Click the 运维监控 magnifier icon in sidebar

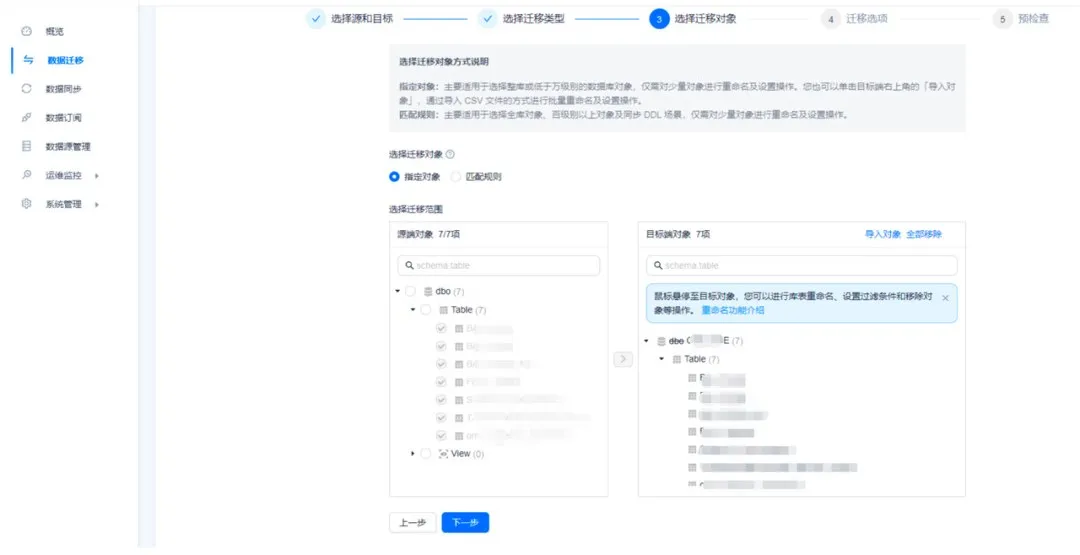27,175
